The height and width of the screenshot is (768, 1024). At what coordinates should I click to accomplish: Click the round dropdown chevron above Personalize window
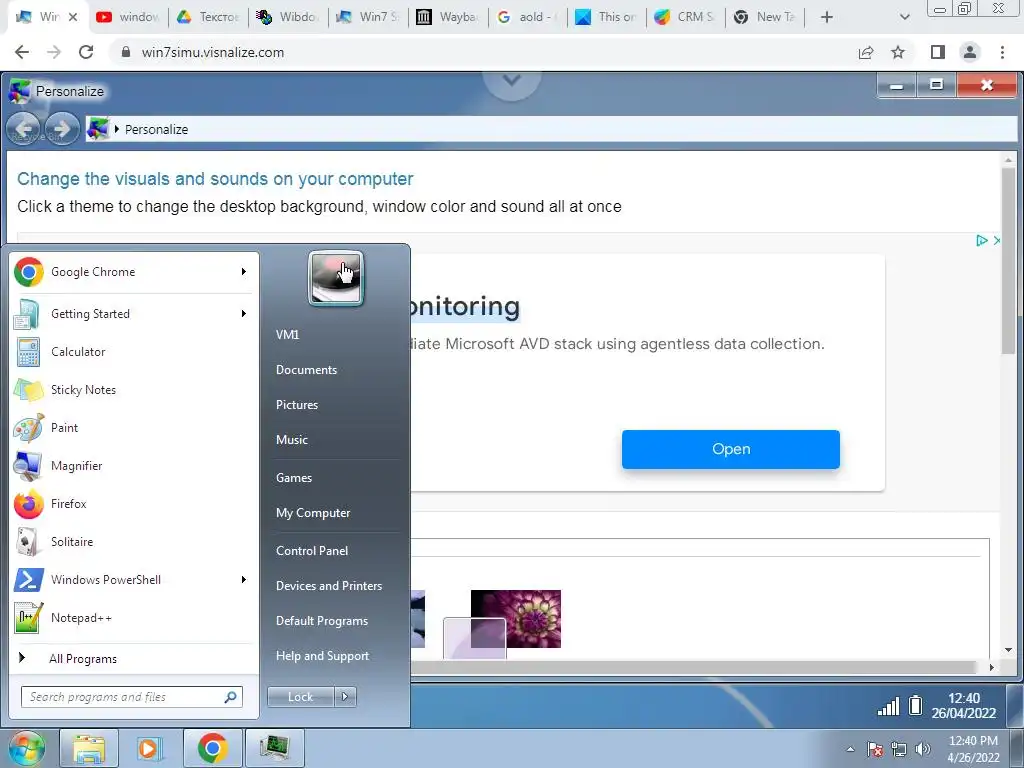click(512, 82)
